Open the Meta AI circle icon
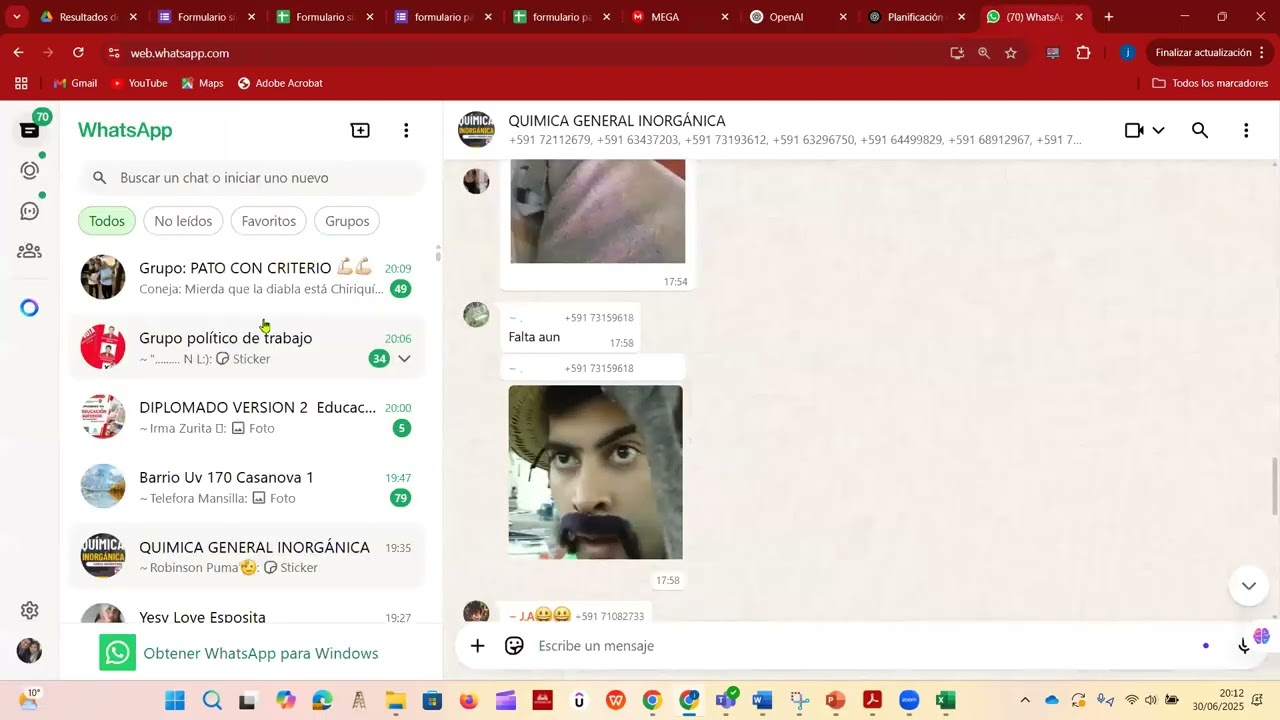Viewport: 1280px width, 720px height. pyautogui.click(x=30, y=308)
